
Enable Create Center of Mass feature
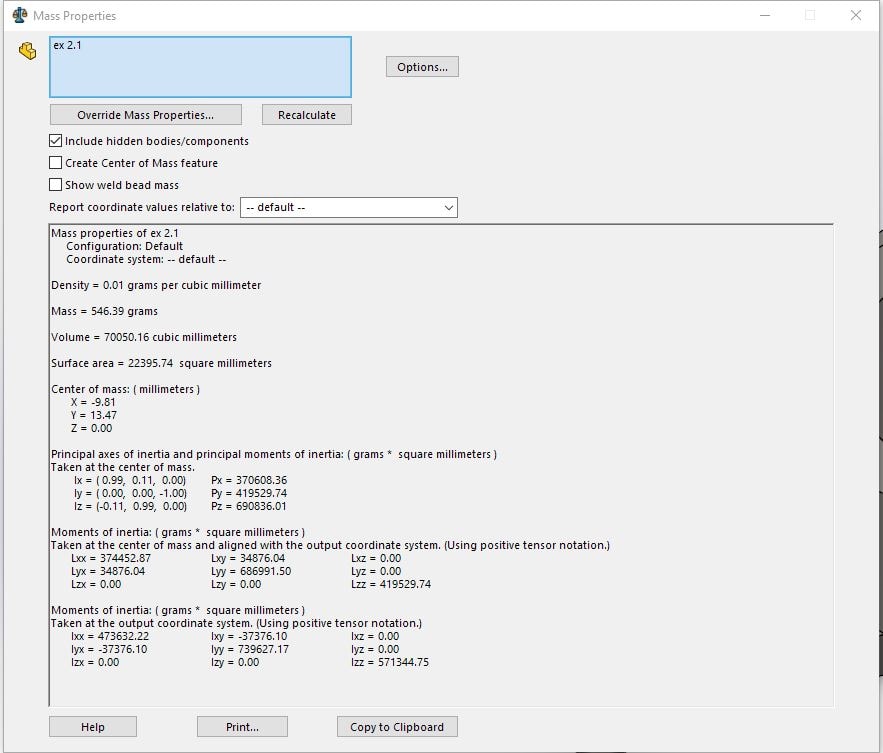coord(55,163)
